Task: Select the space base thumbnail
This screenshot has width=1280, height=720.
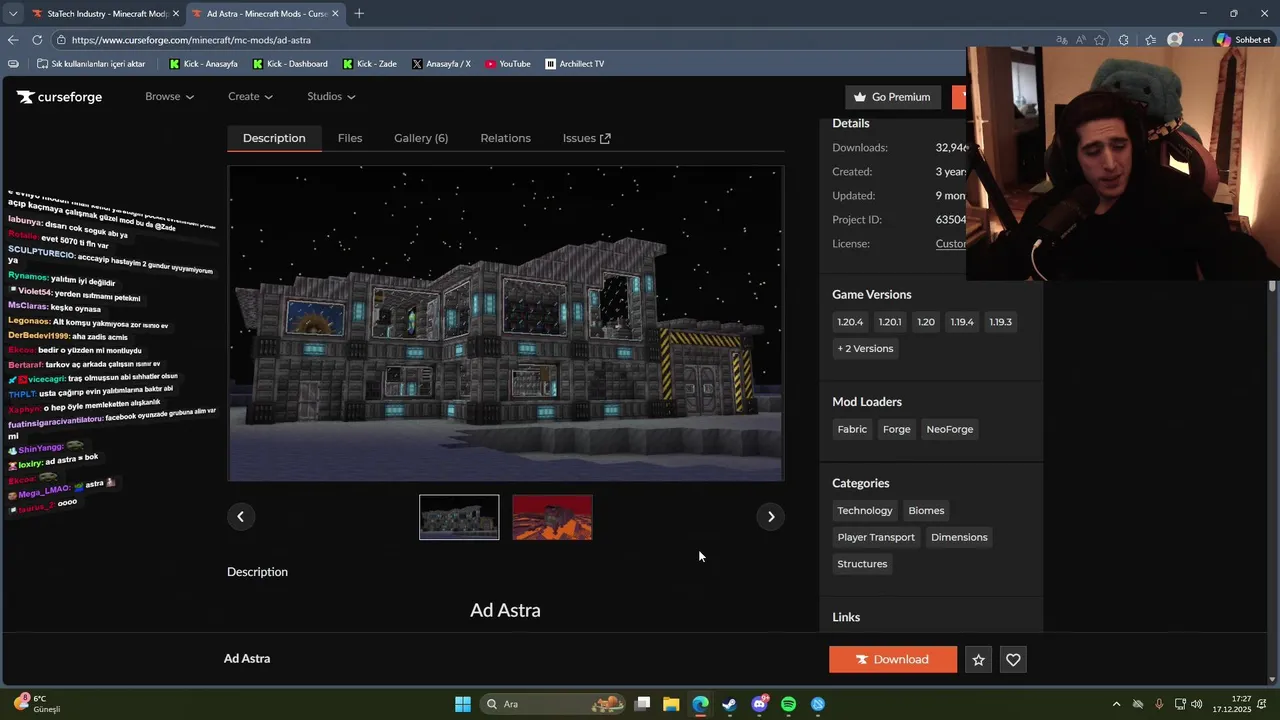Action: click(459, 517)
